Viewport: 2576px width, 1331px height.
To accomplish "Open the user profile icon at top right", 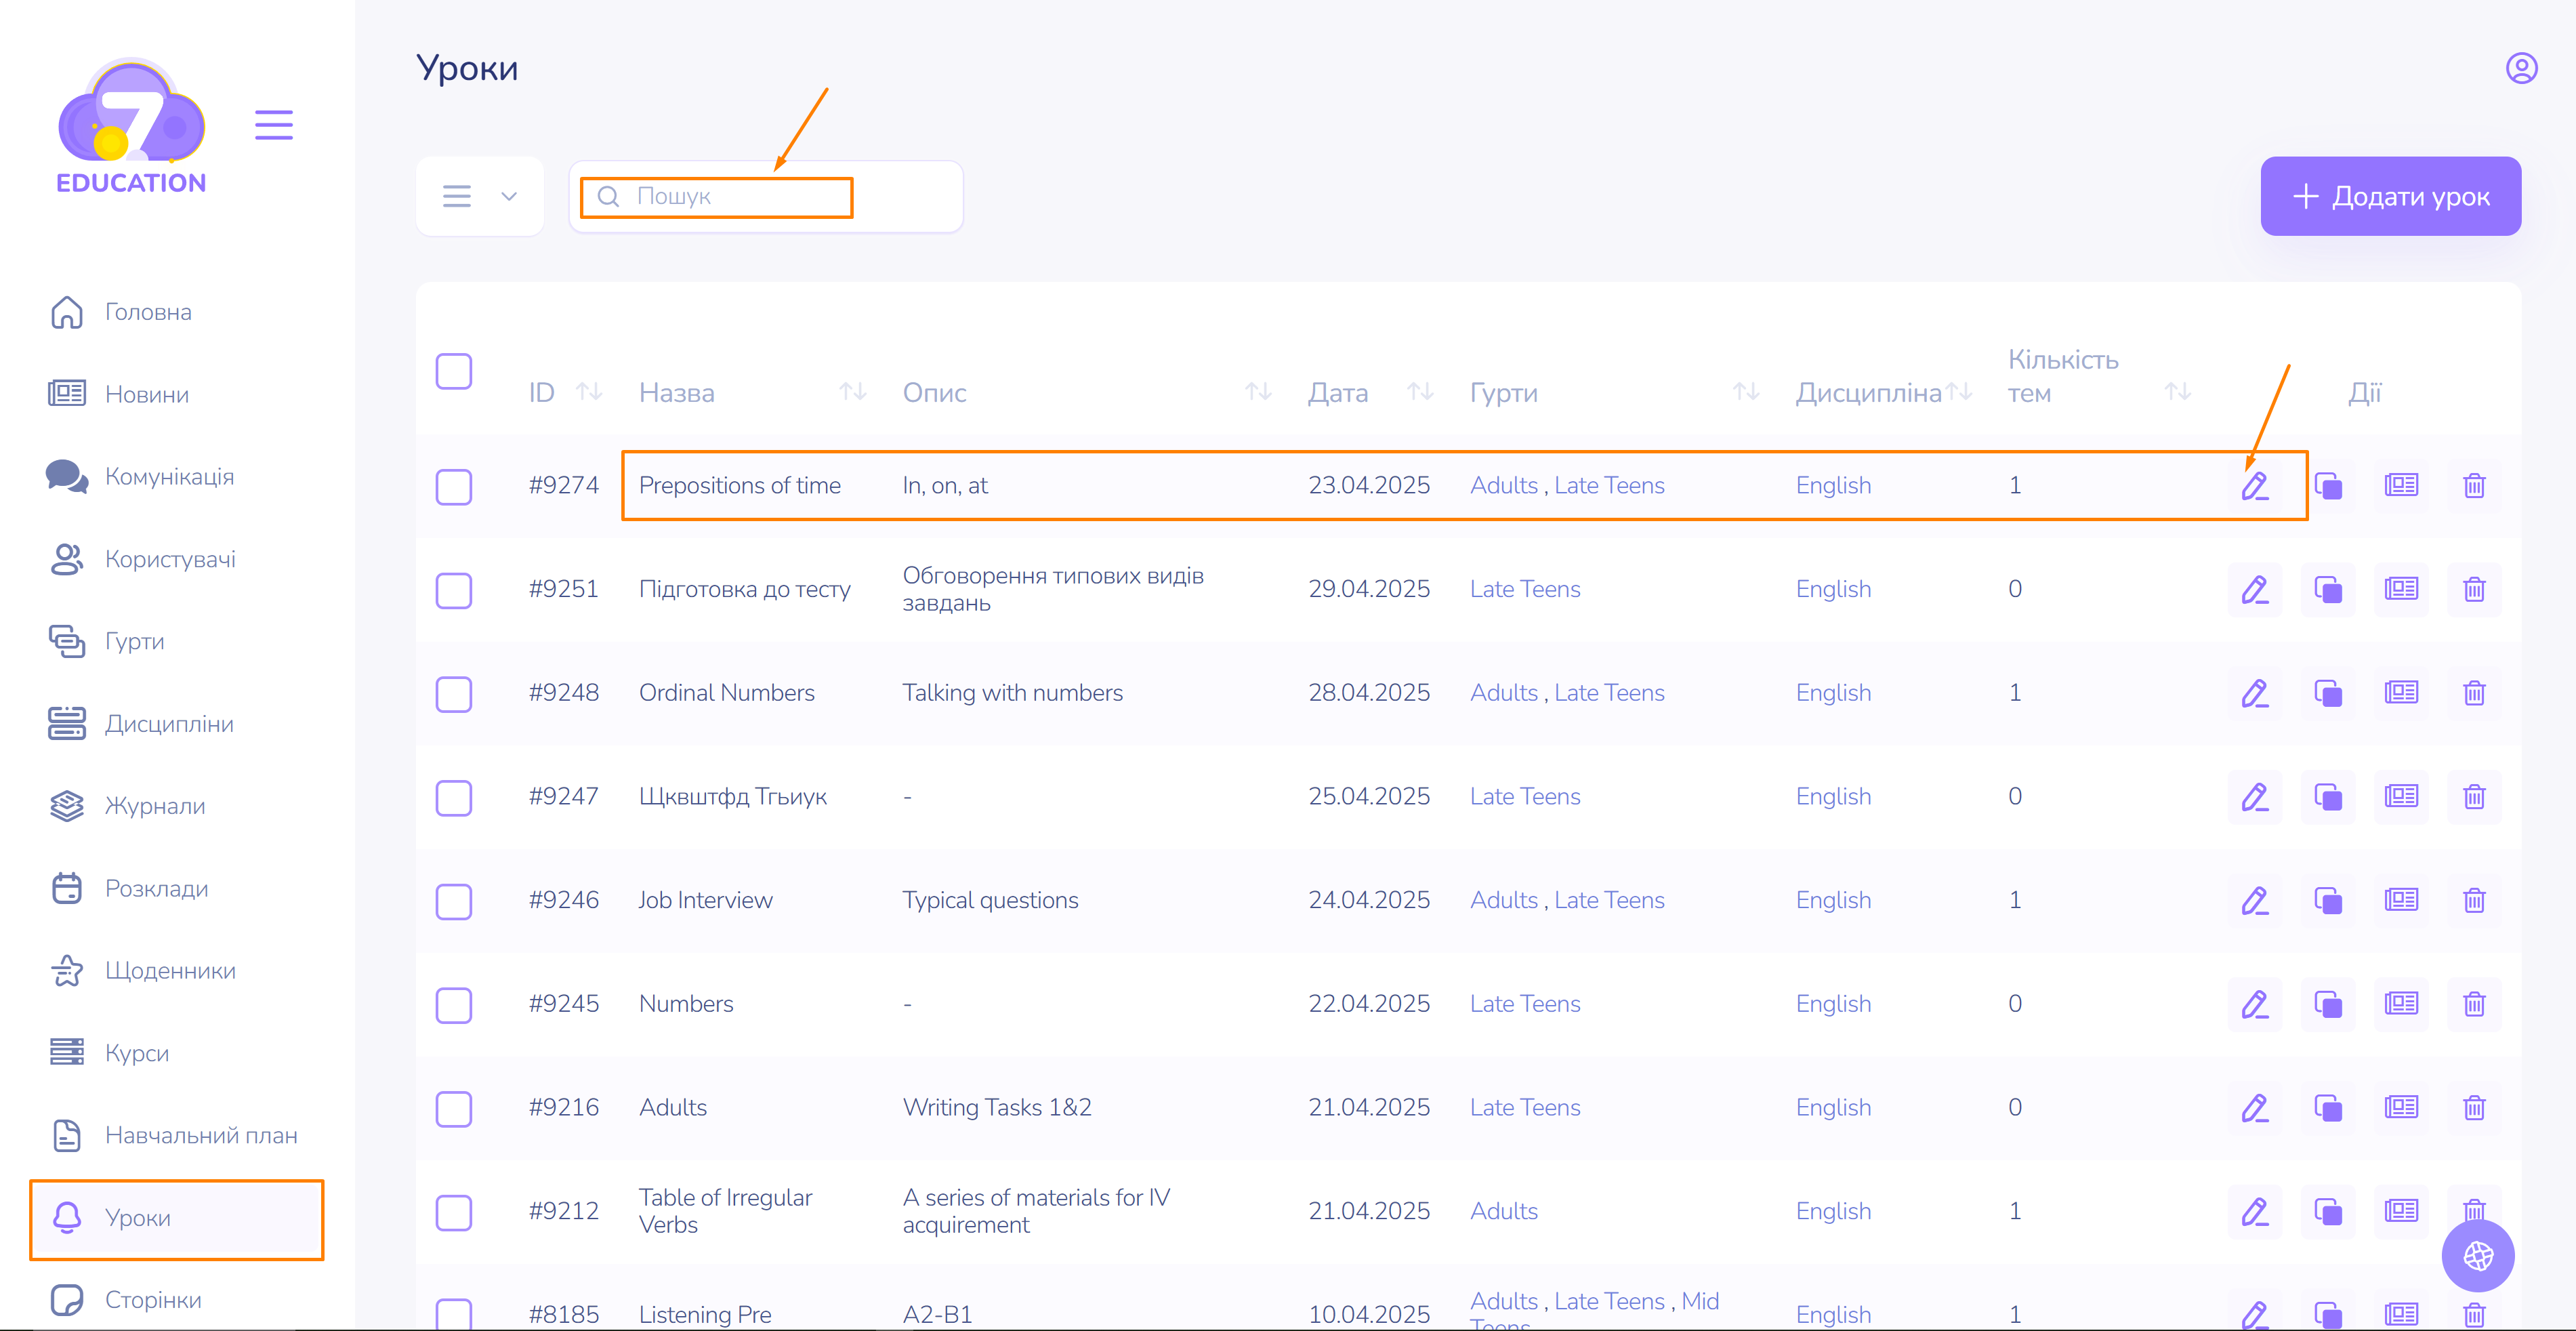I will [x=2520, y=68].
